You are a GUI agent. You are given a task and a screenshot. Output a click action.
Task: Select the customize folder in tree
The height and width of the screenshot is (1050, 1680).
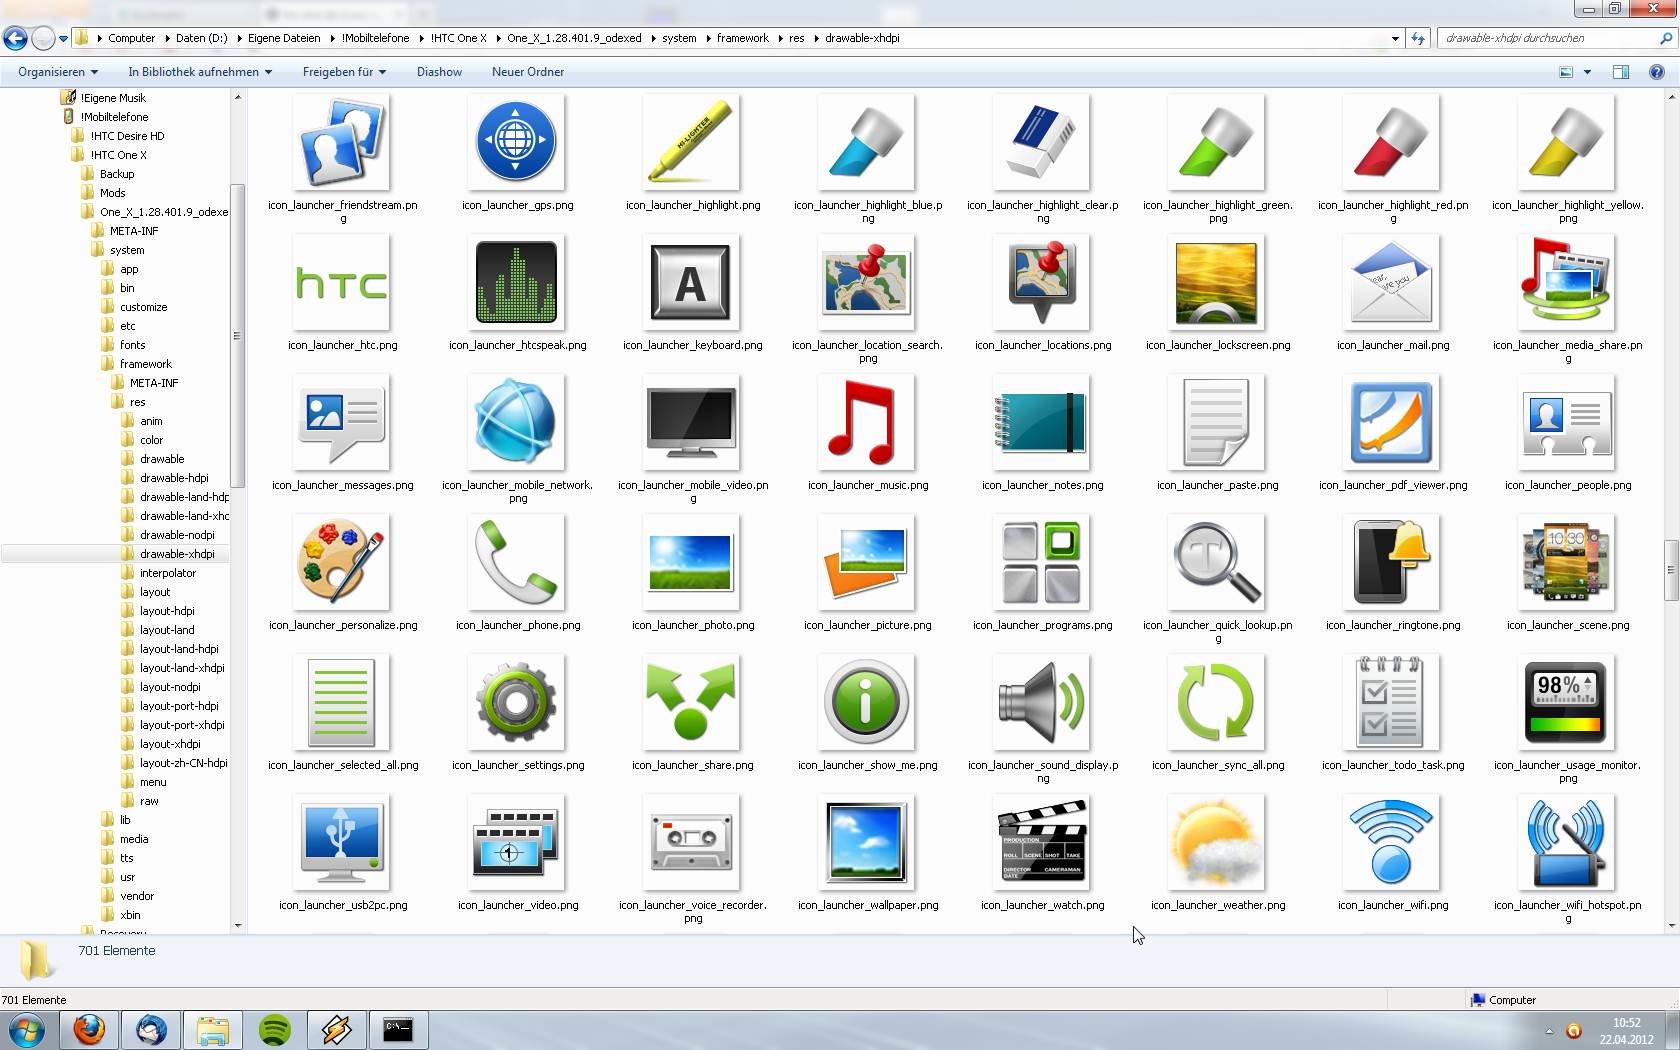pos(143,307)
